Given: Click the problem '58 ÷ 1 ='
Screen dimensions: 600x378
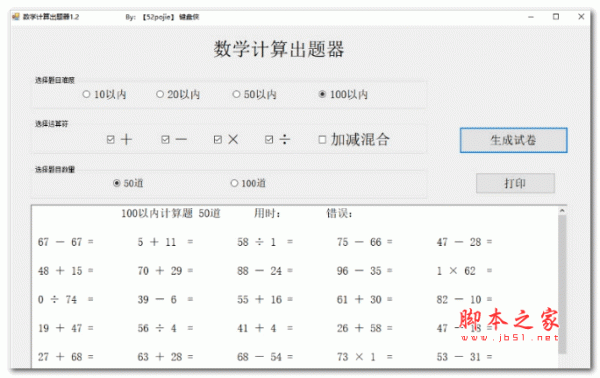Looking at the screenshot, I should click(265, 242).
